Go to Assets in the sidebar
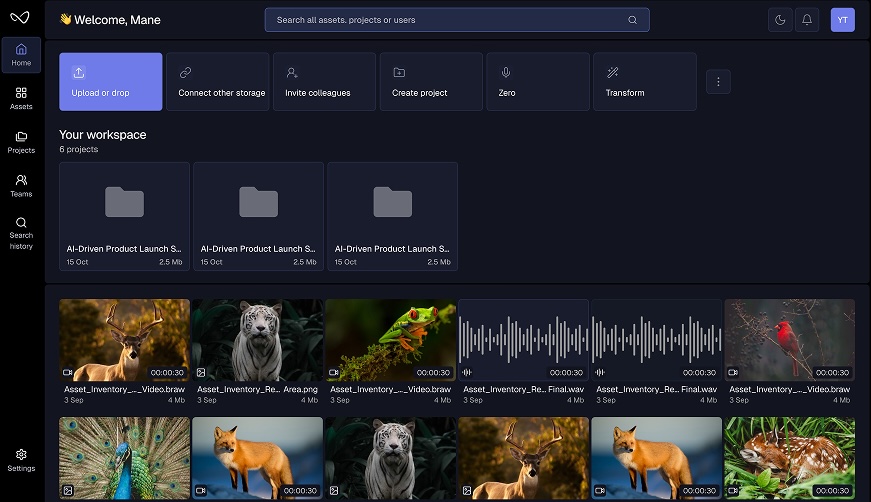Viewport: 871px width, 502px height. 21,98
